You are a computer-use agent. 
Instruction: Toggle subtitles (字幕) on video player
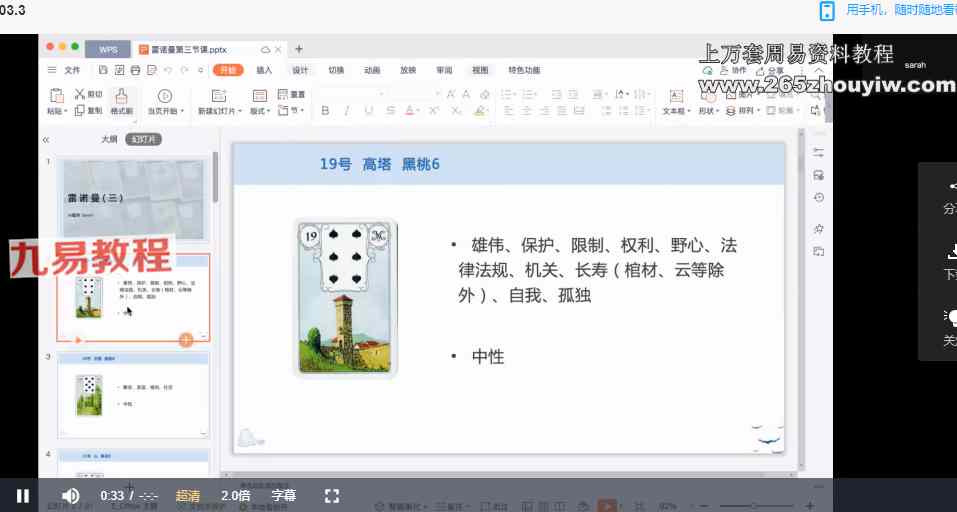tap(284, 495)
